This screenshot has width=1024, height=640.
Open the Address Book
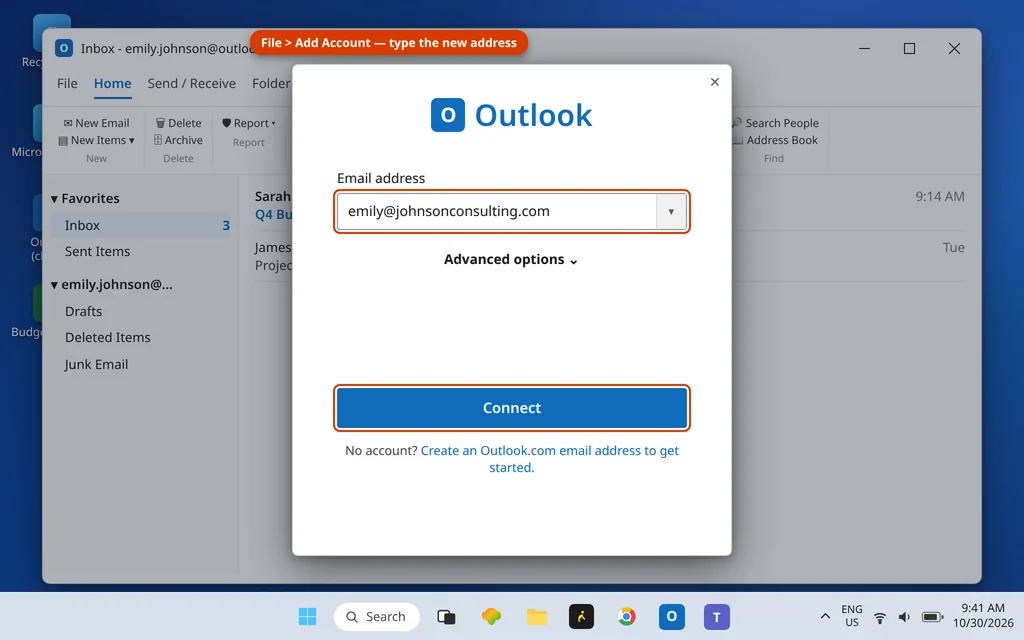click(x=775, y=140)
